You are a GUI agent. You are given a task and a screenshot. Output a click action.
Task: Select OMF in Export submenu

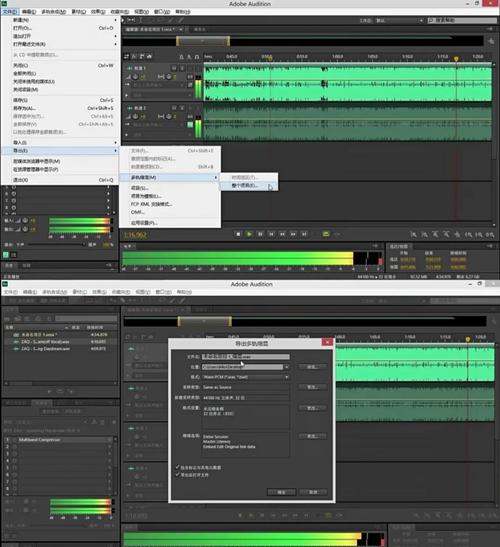click(x=170, y=212)
